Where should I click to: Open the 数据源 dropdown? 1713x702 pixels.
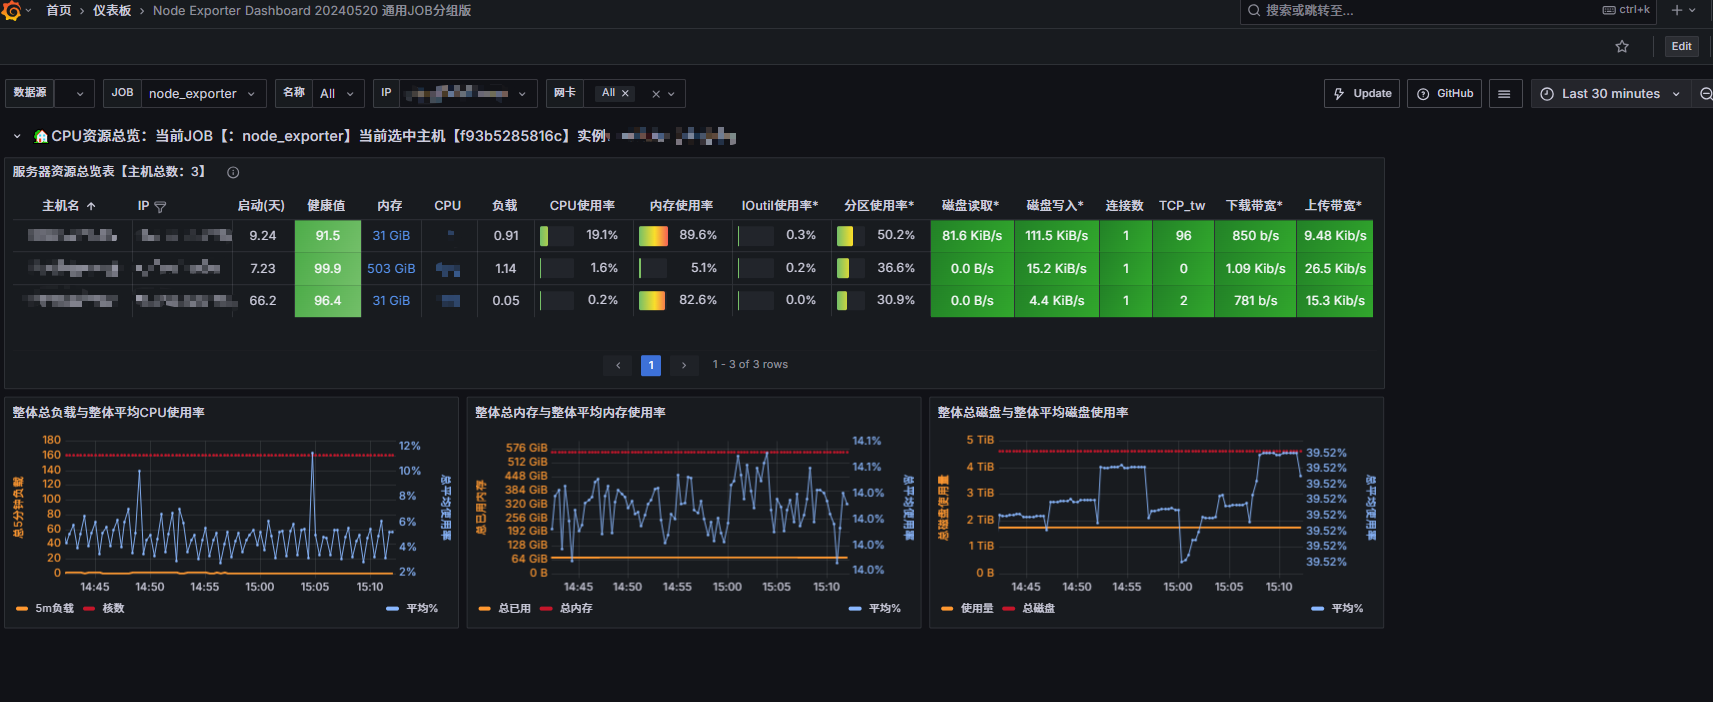(x=74, y=93)
